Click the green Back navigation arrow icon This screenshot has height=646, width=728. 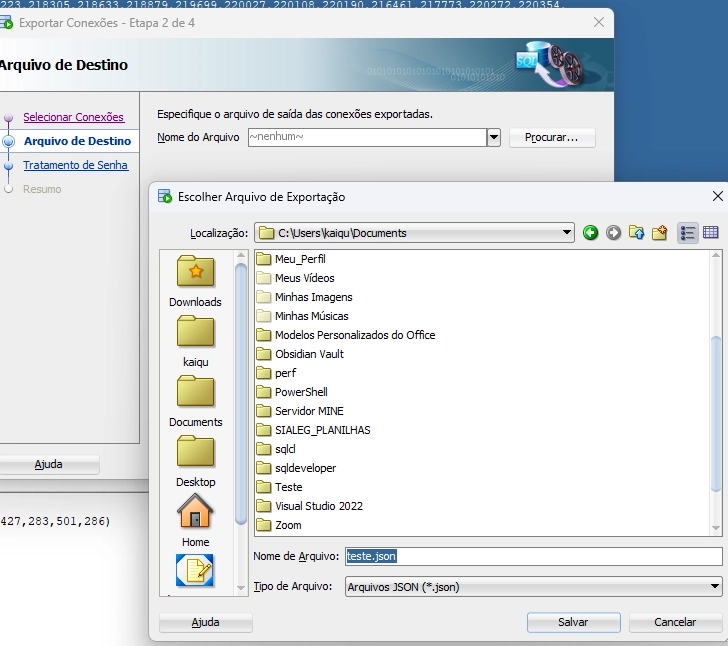coord(590,233)
